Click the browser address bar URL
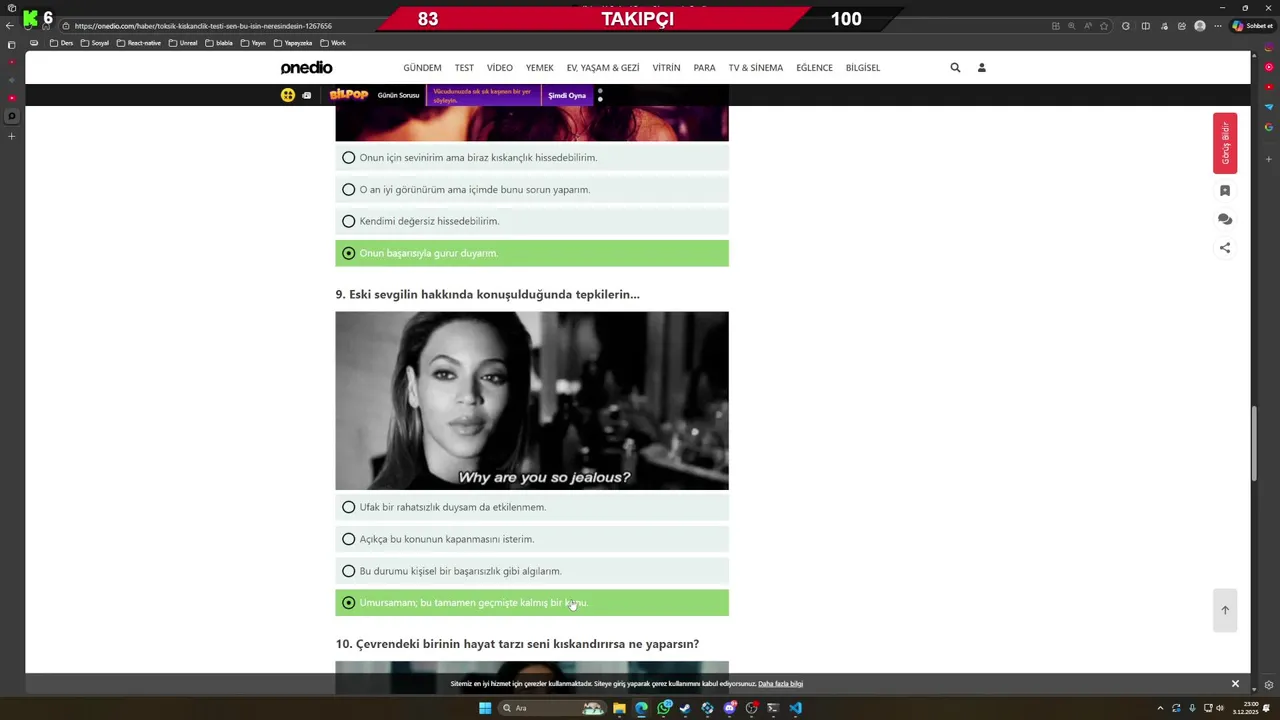Screen dimensions: 1280x720 [x=203, y=26]
